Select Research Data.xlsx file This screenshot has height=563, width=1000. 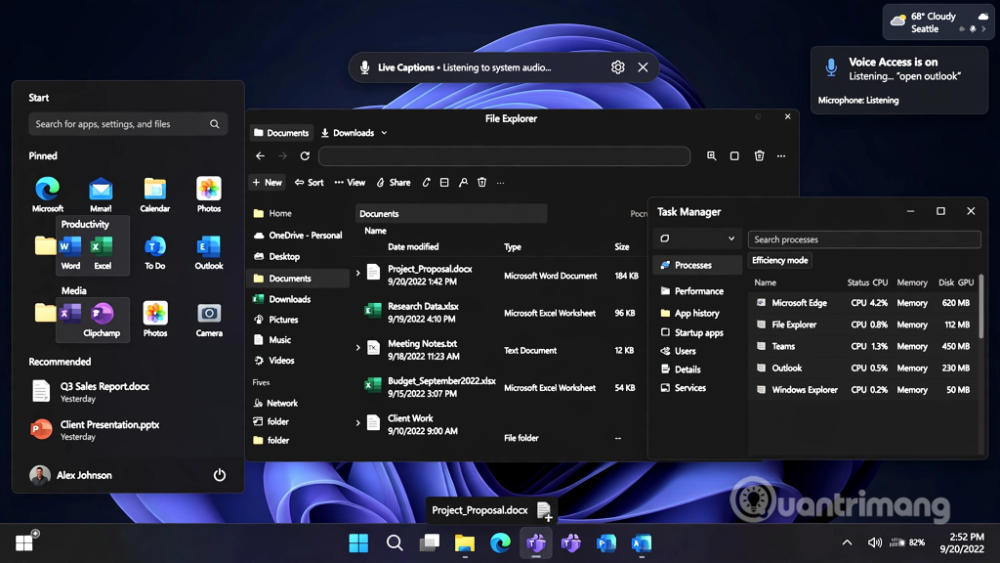point(501,312)
